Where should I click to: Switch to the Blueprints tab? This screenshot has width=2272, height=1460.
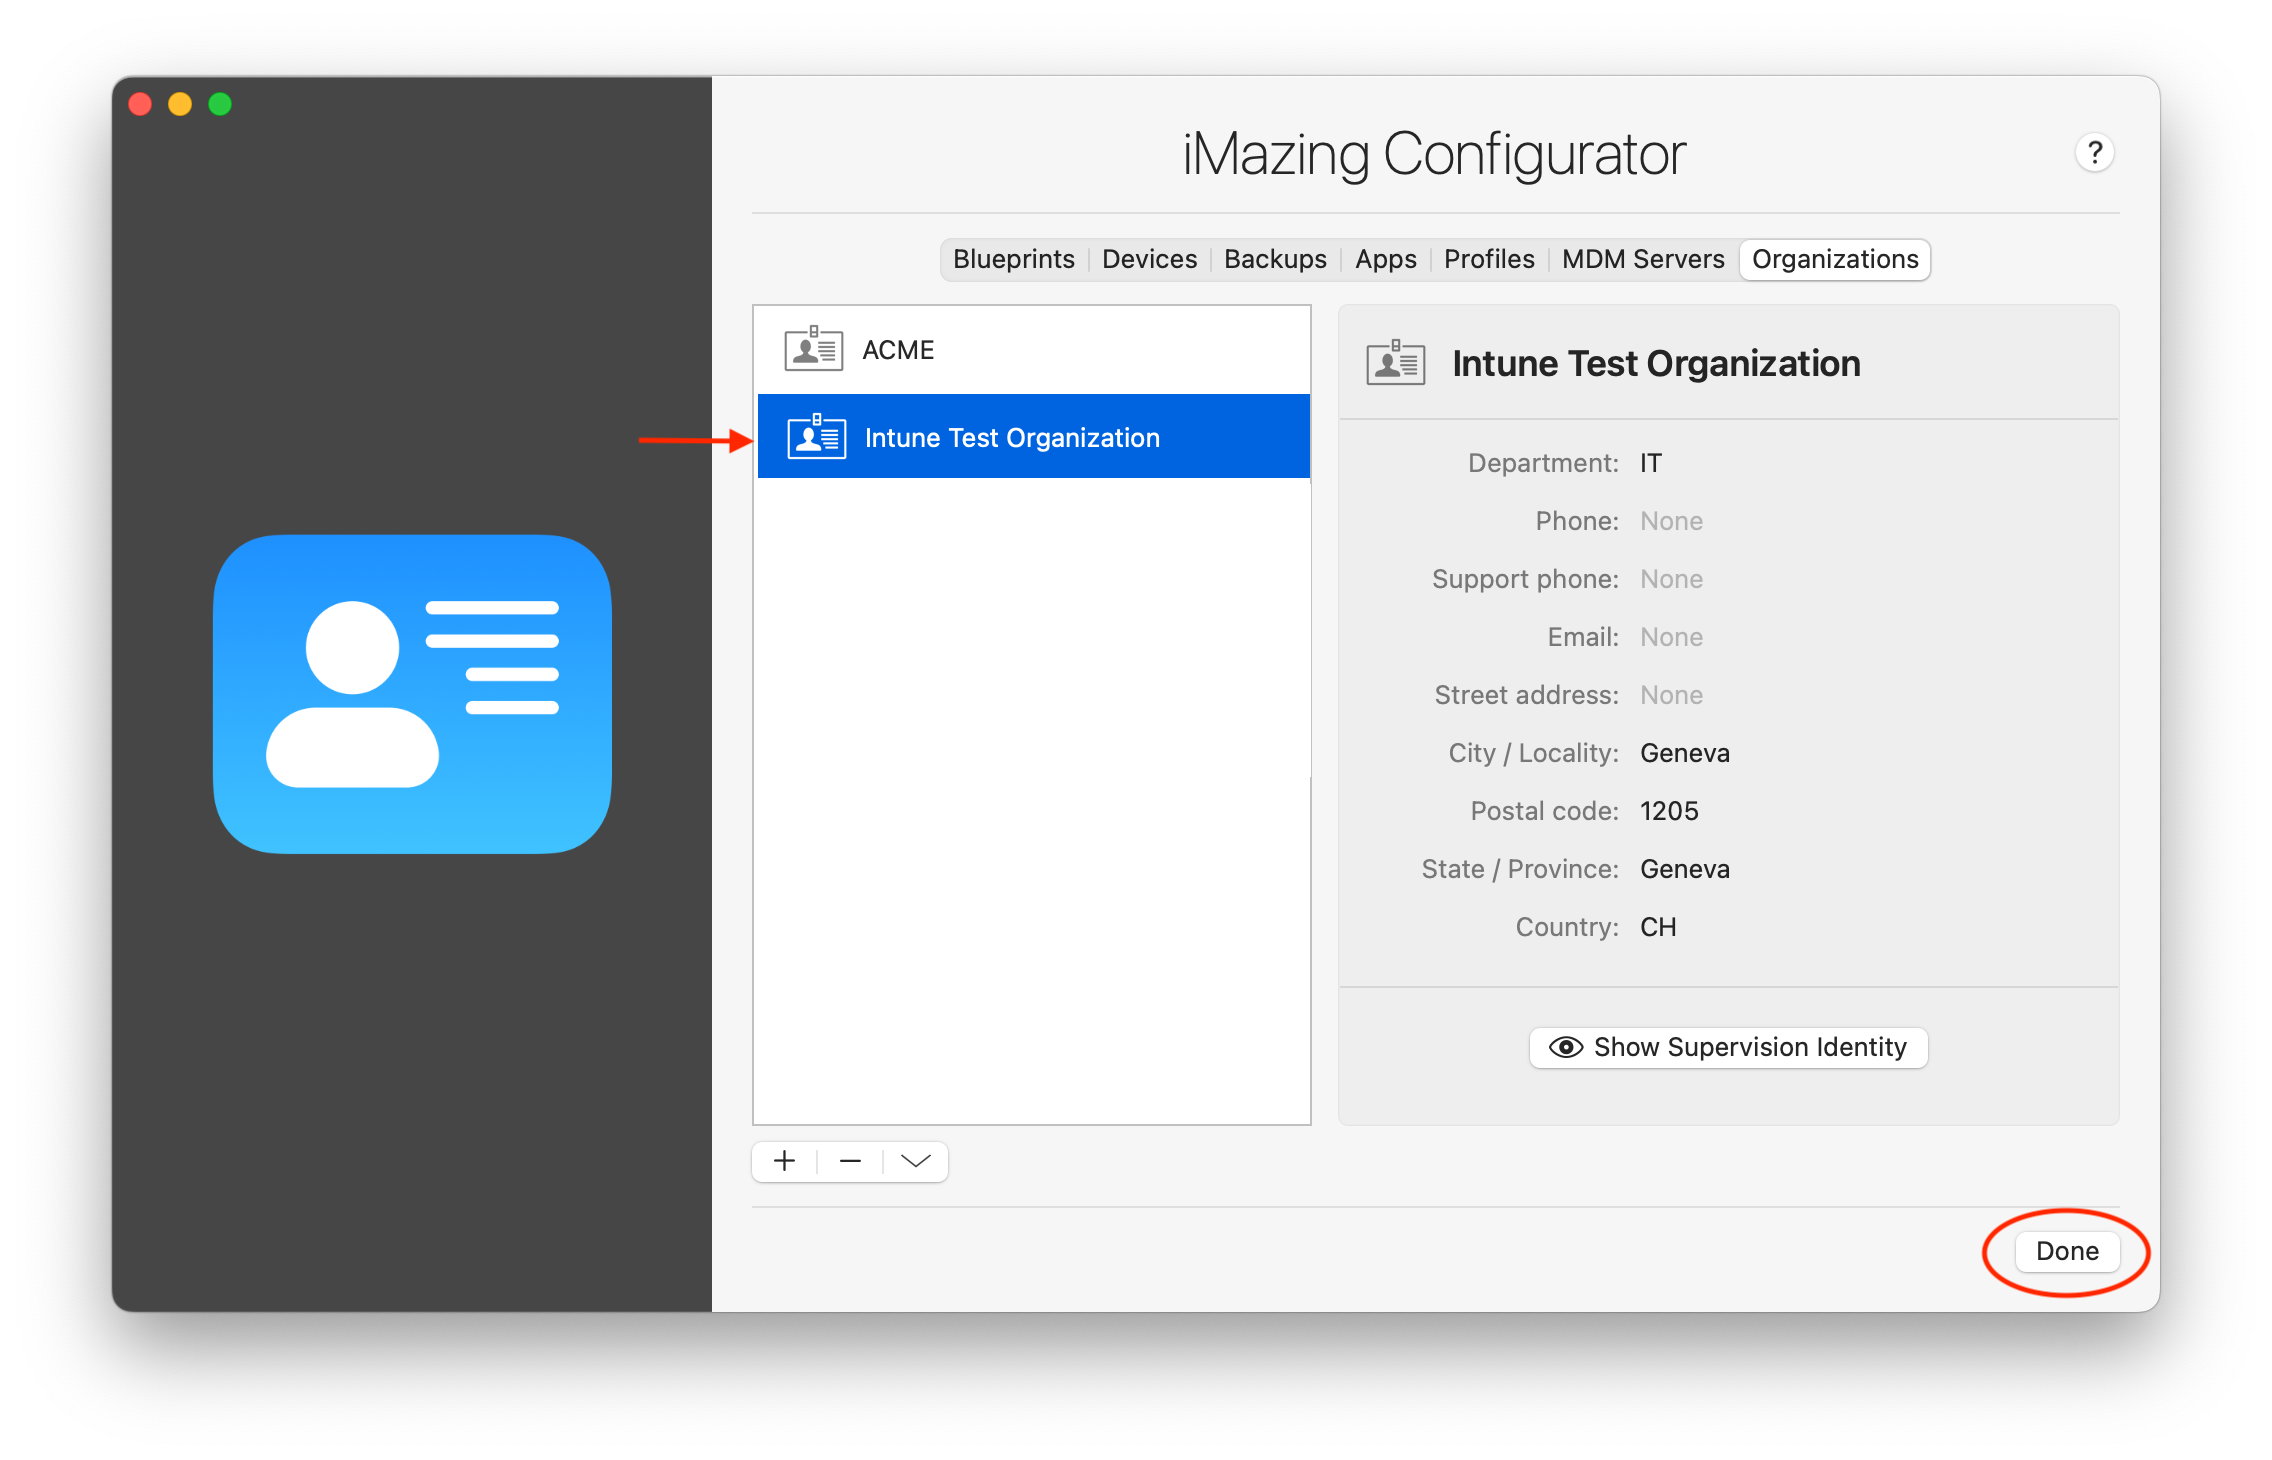[x=1013, y=259]
